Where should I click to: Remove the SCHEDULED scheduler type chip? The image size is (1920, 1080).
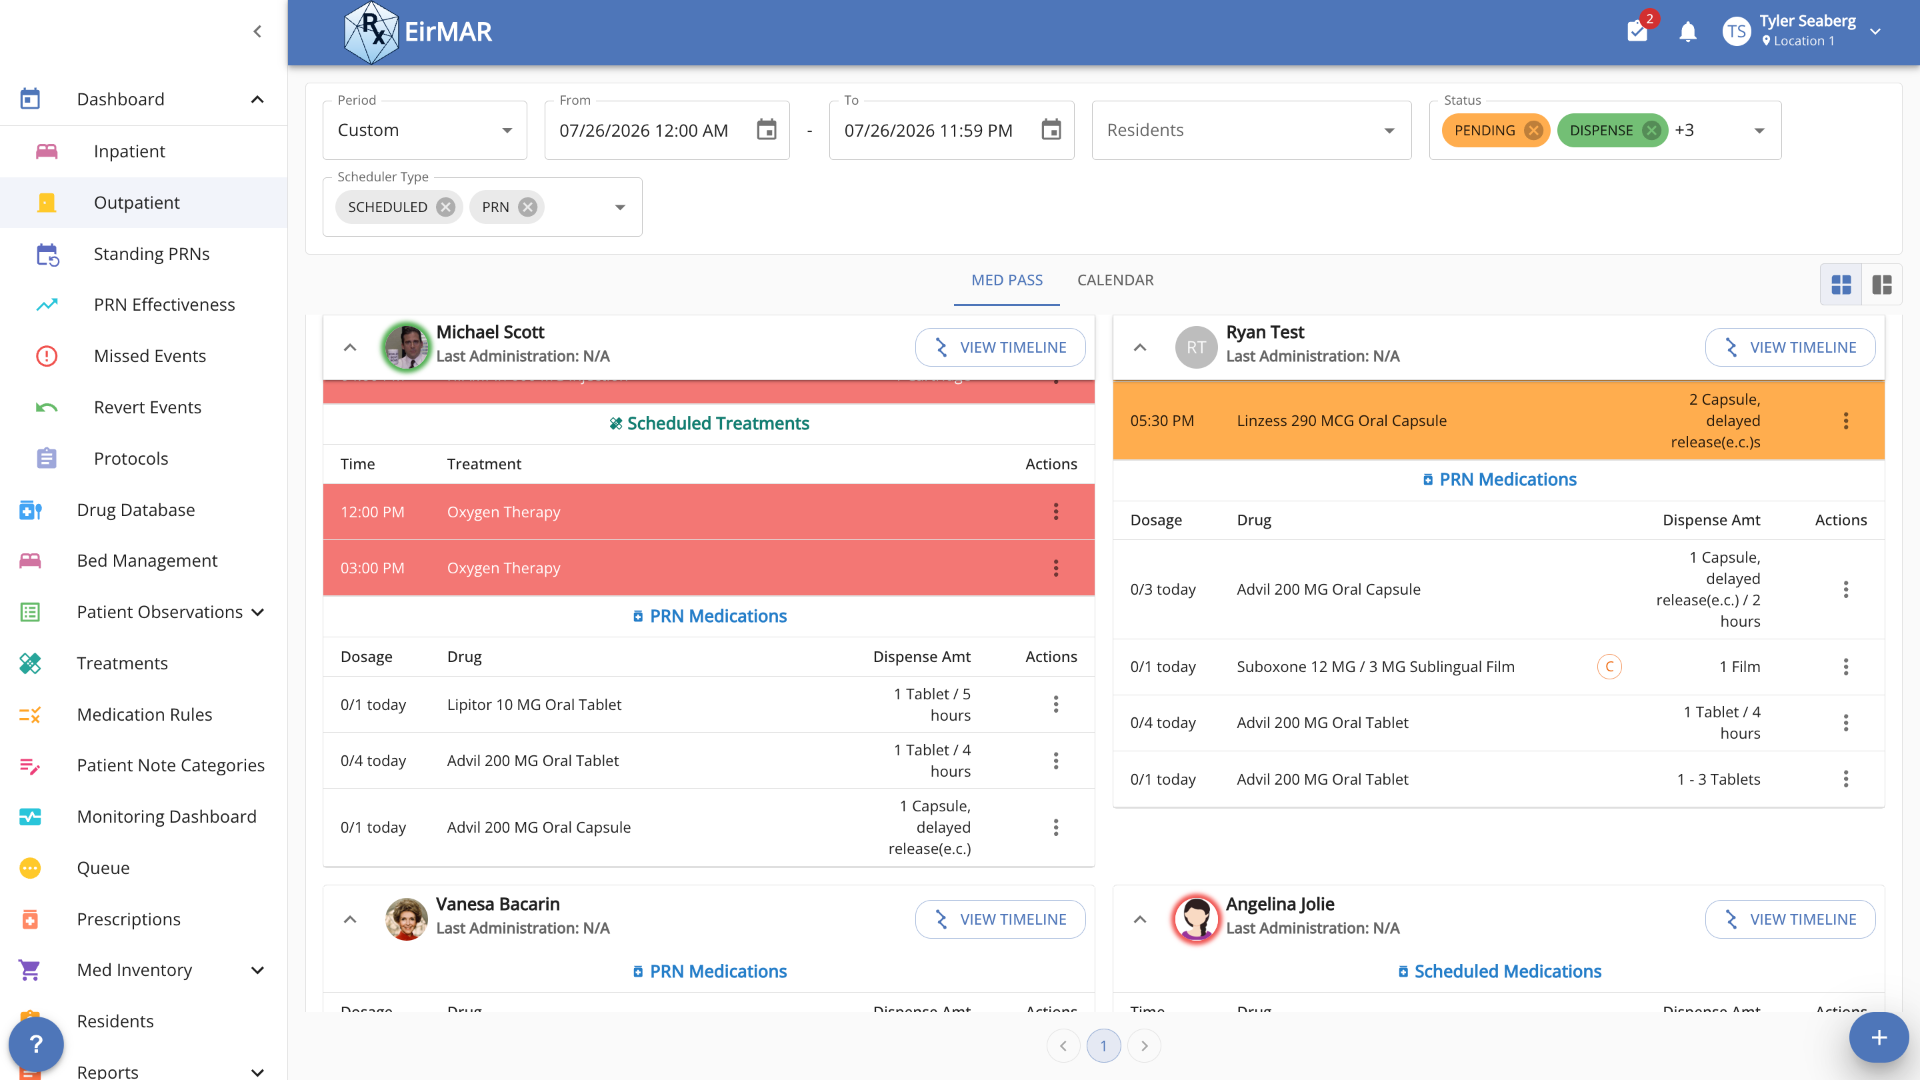click(446, 207)
